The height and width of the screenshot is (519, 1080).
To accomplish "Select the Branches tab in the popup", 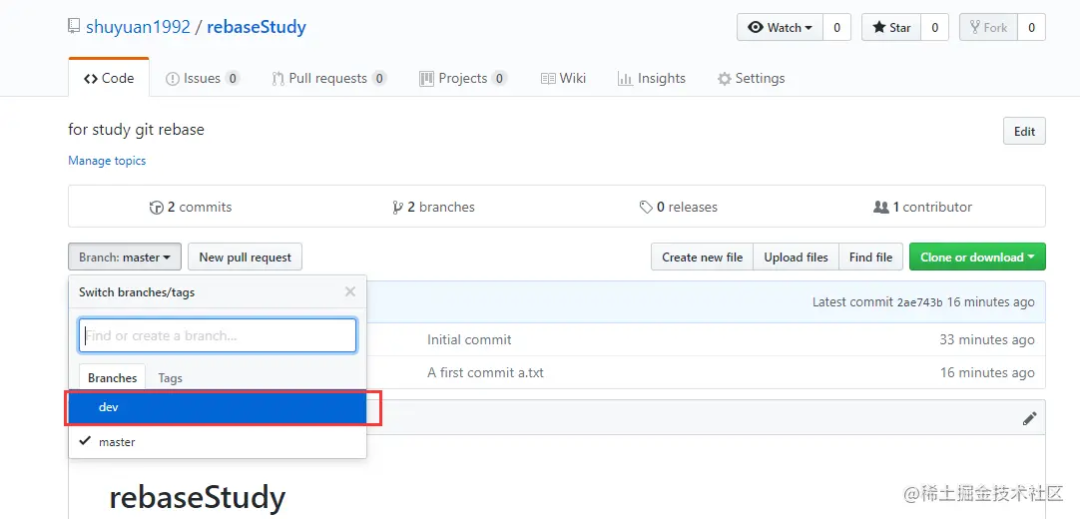I will (112, 378).
